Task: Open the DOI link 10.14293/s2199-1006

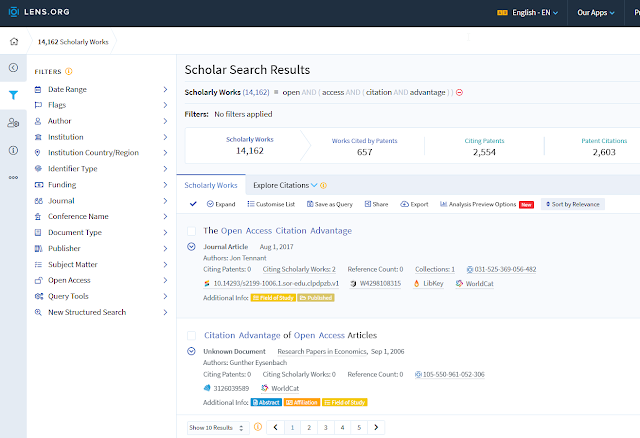Action: coord(271,283)
